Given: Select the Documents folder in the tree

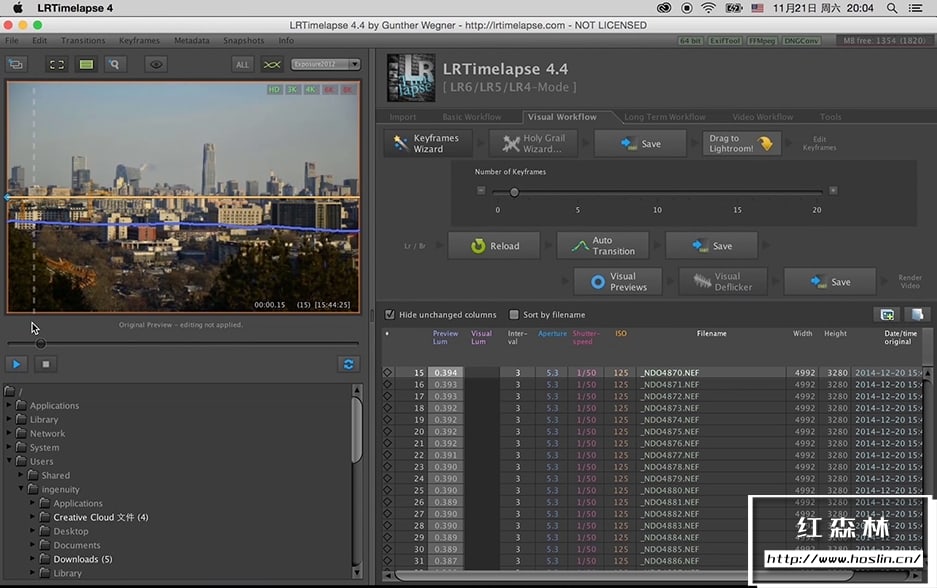Looking at the screenshot, I should pyautogui.click(x=76, y=545).
